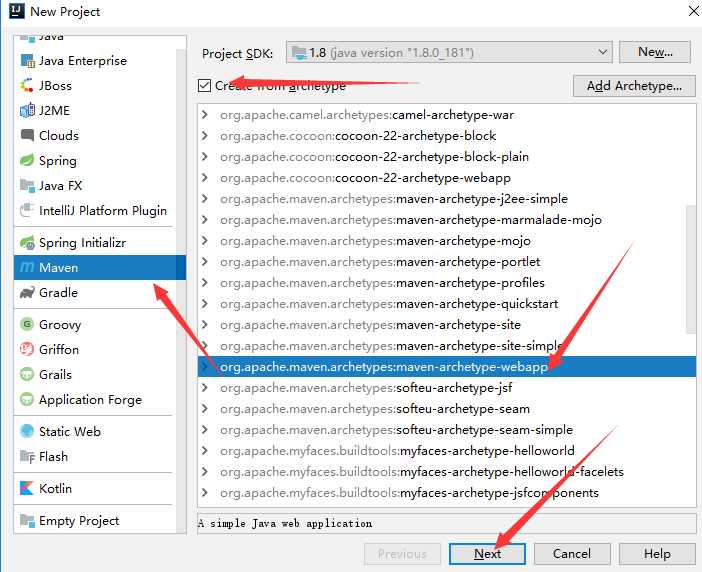Viewport: 702px width, 572px height.
Task: Expand softeu-archetype-jsf entry
Action: coord(205,388)
